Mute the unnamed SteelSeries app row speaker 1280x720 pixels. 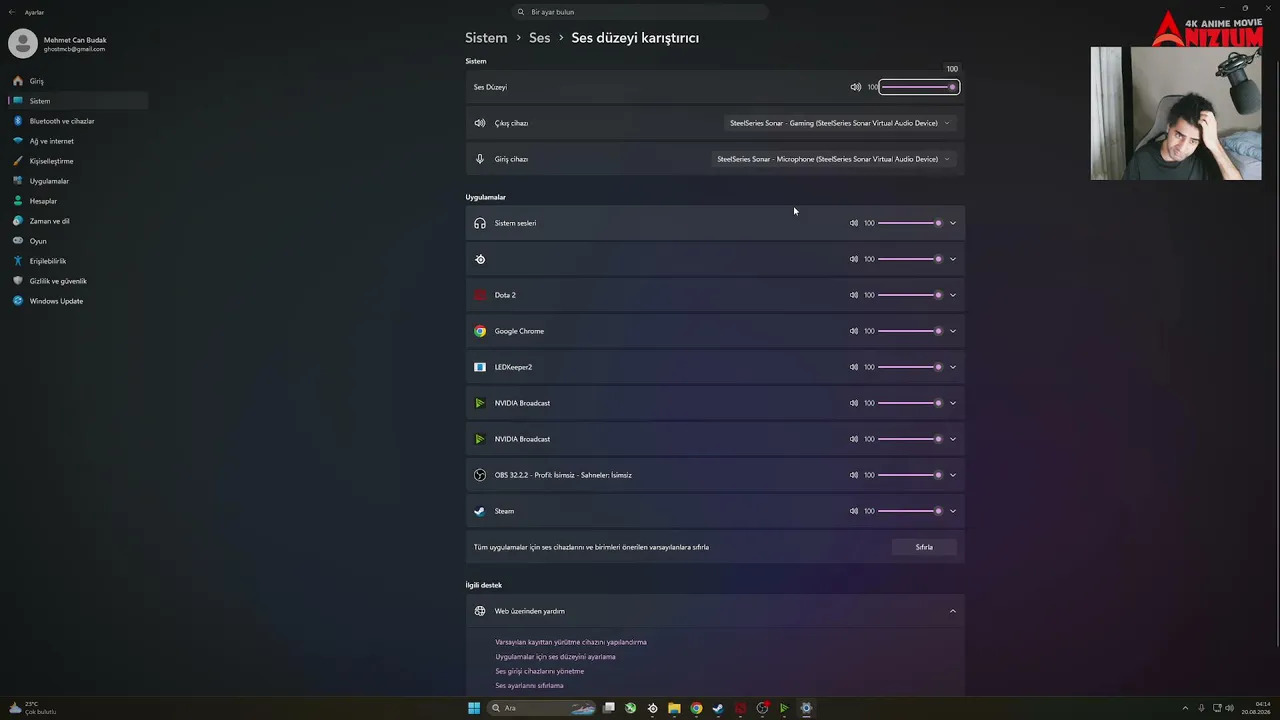click(x=854, y=259)
